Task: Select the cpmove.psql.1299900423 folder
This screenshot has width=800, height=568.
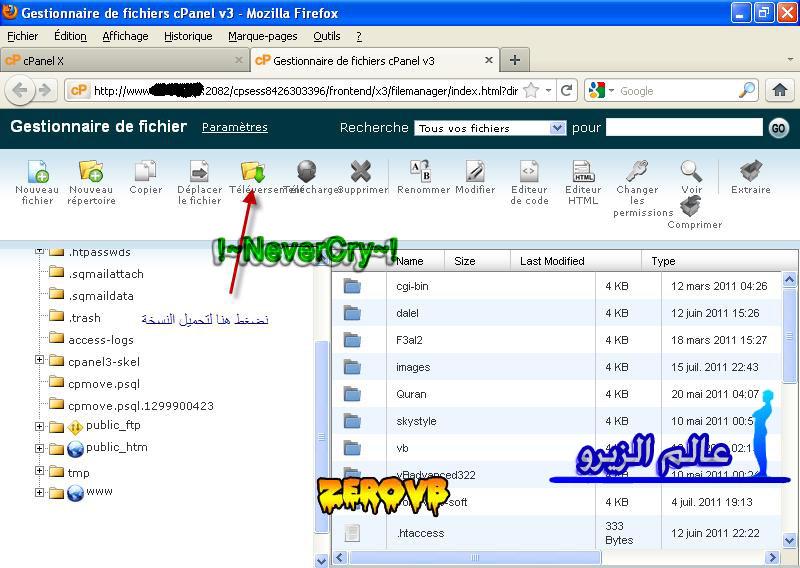Action: point(141,406)
